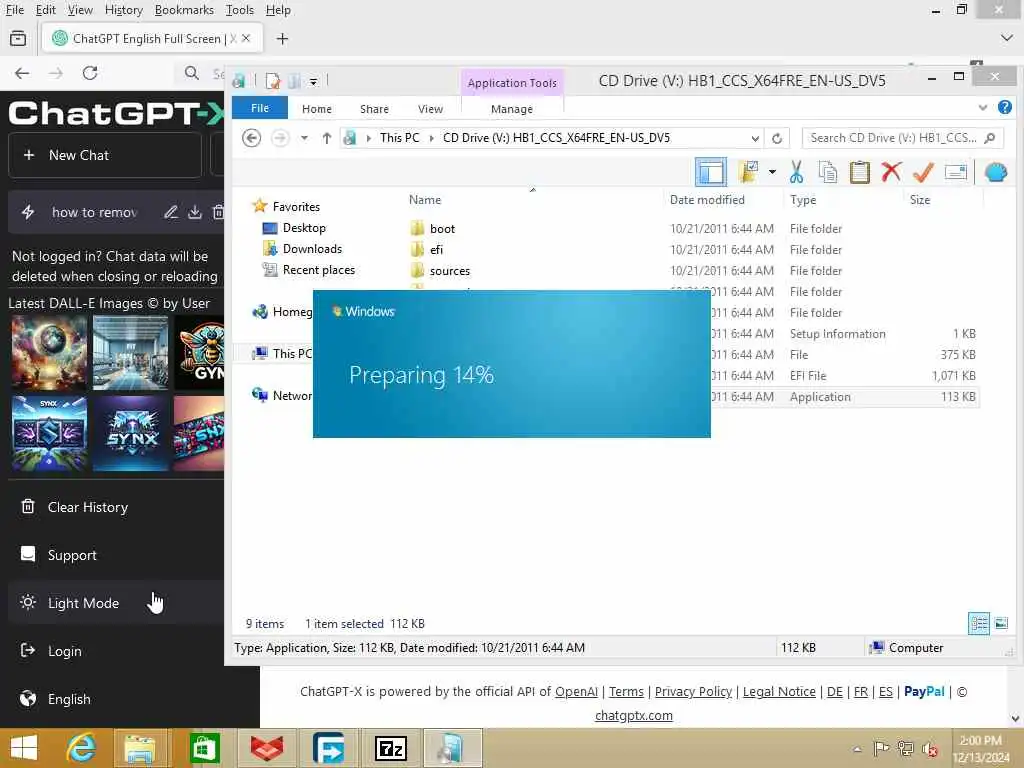This screenshot has width=1024, height=768.
Task: Open the planet DALL-E image thumbnail
Action: pyautogui.click(x=49, y=353)
